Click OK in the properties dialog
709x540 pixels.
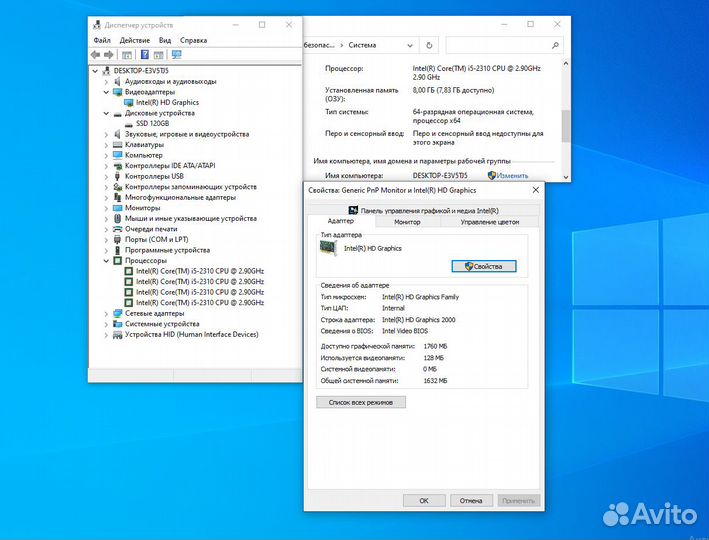424,501
